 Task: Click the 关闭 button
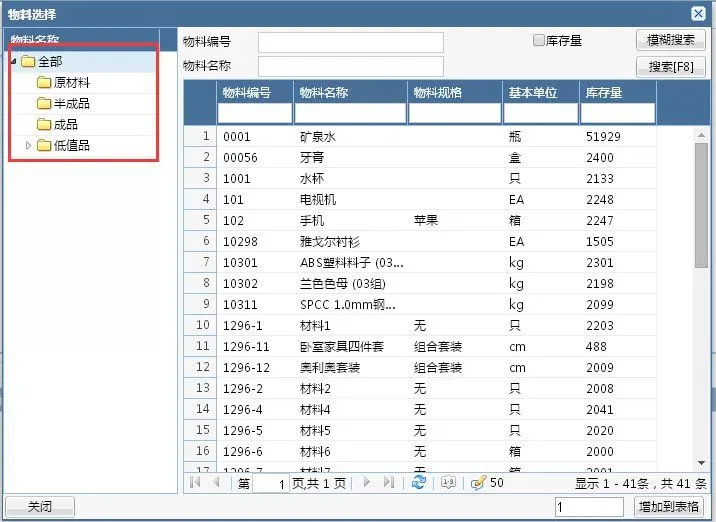tap(40, 506)
